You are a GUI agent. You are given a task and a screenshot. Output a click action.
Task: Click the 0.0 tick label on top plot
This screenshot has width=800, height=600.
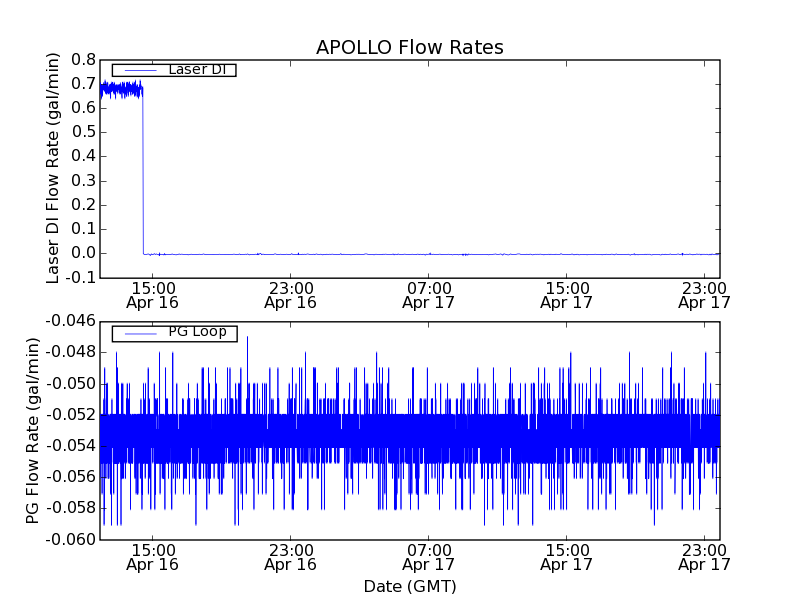point(83,253)
